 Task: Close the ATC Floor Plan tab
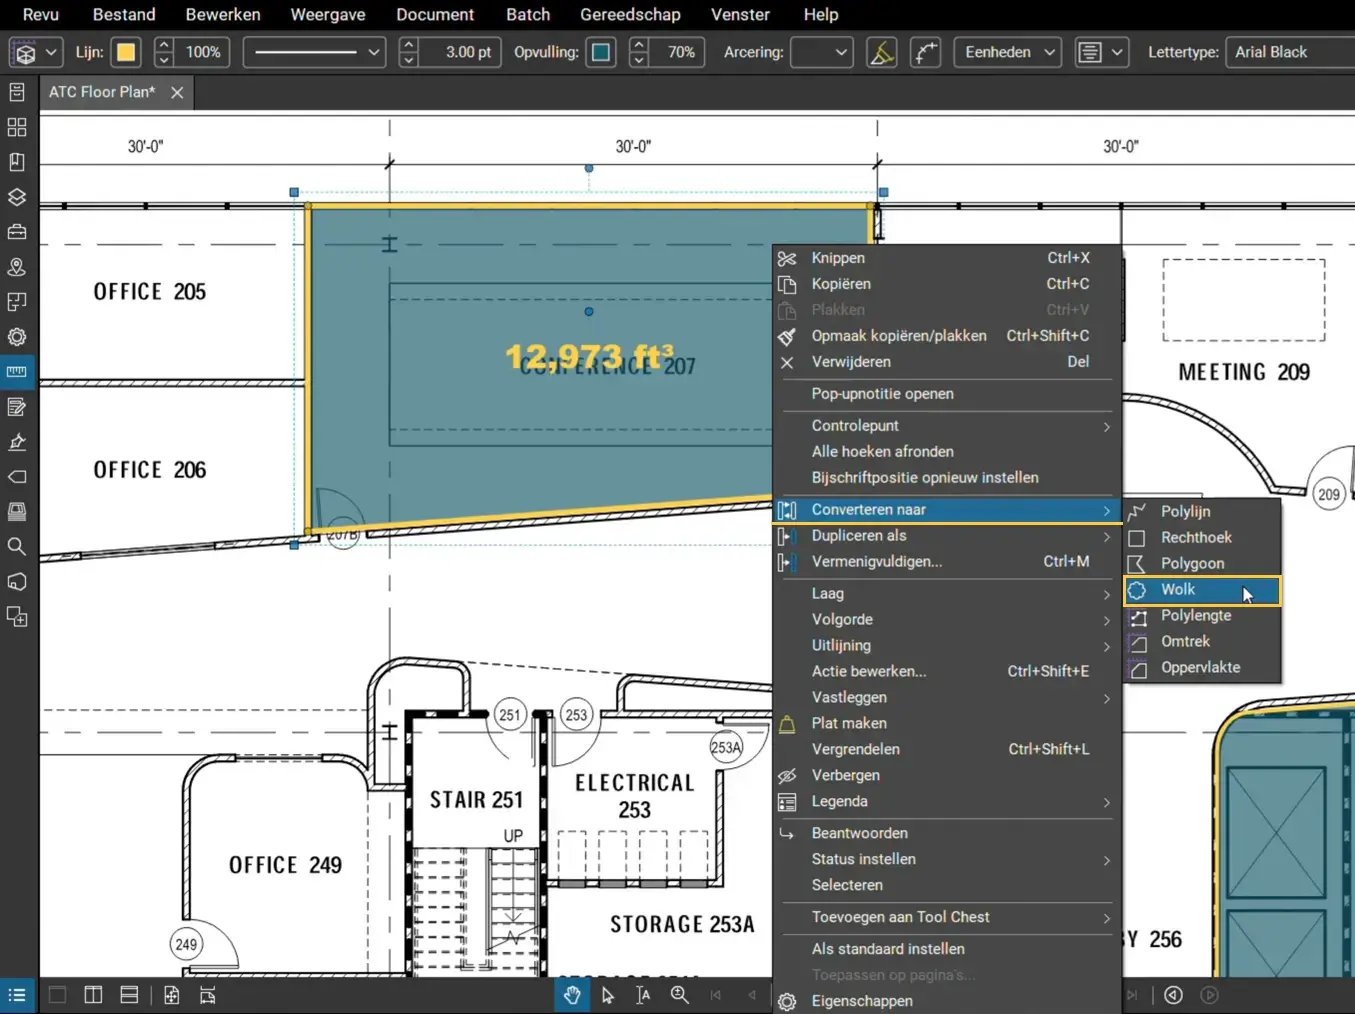pyautogui.click(x=177, y=92)
